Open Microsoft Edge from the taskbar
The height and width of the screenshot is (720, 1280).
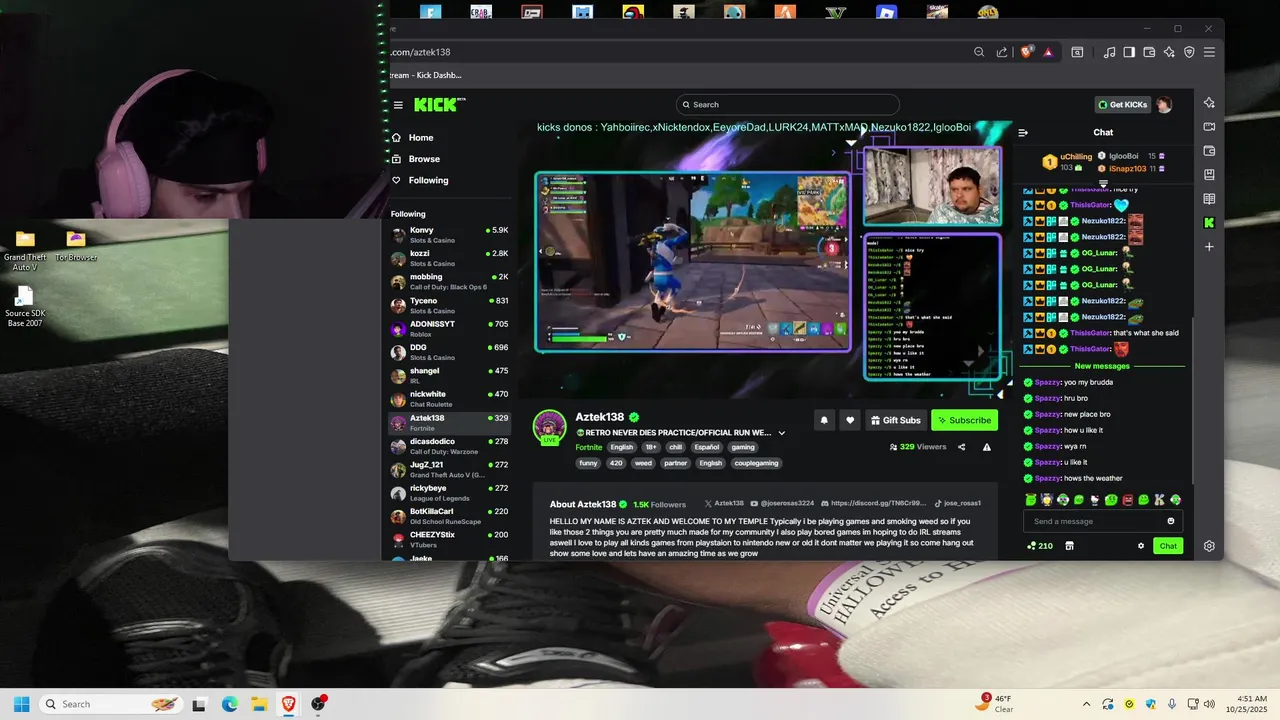click(229, 704)
